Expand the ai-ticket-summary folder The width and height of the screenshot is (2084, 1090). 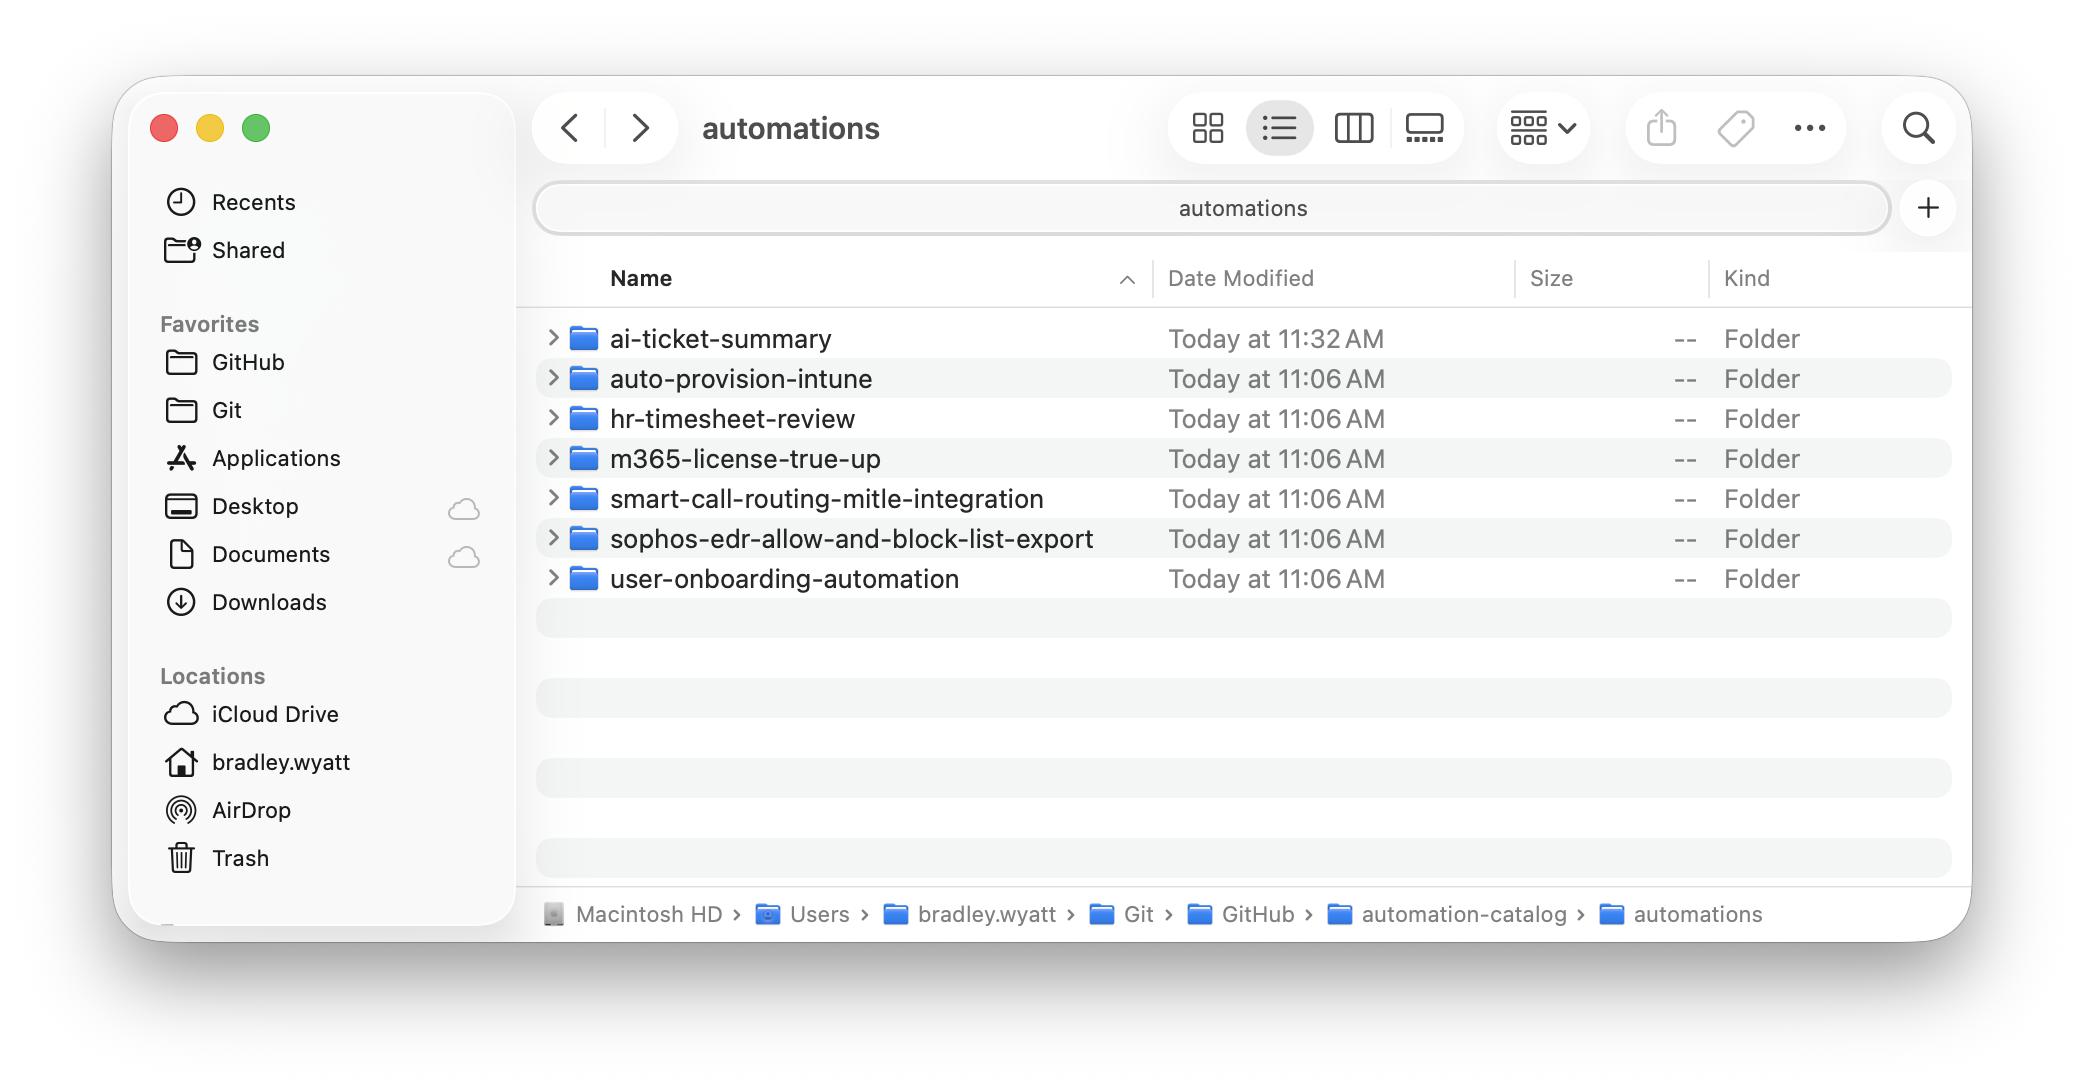coord(553,338)
